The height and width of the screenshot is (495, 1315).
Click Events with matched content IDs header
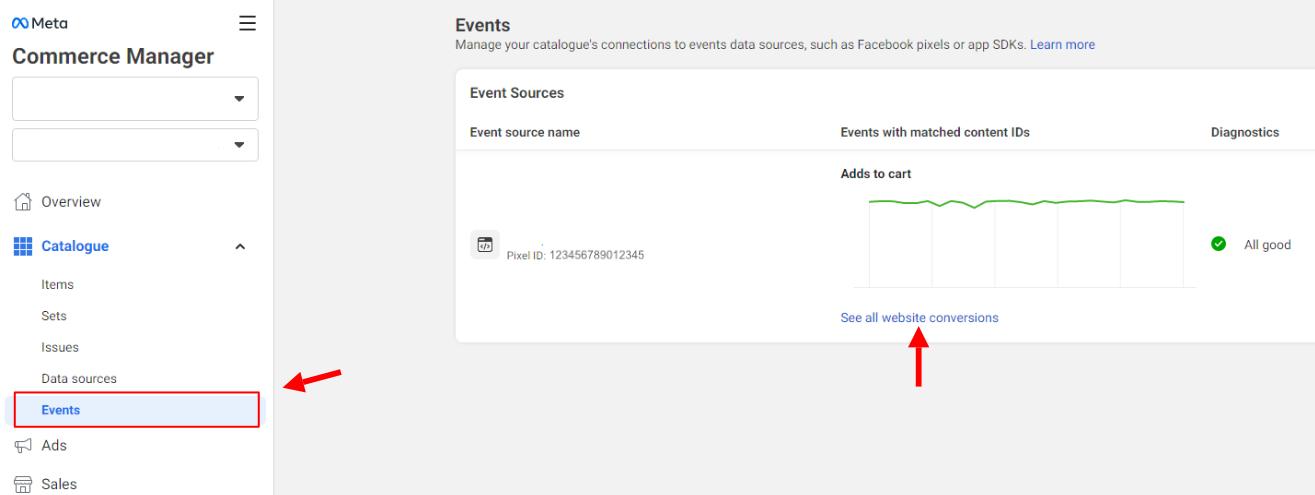pos(935,133)
